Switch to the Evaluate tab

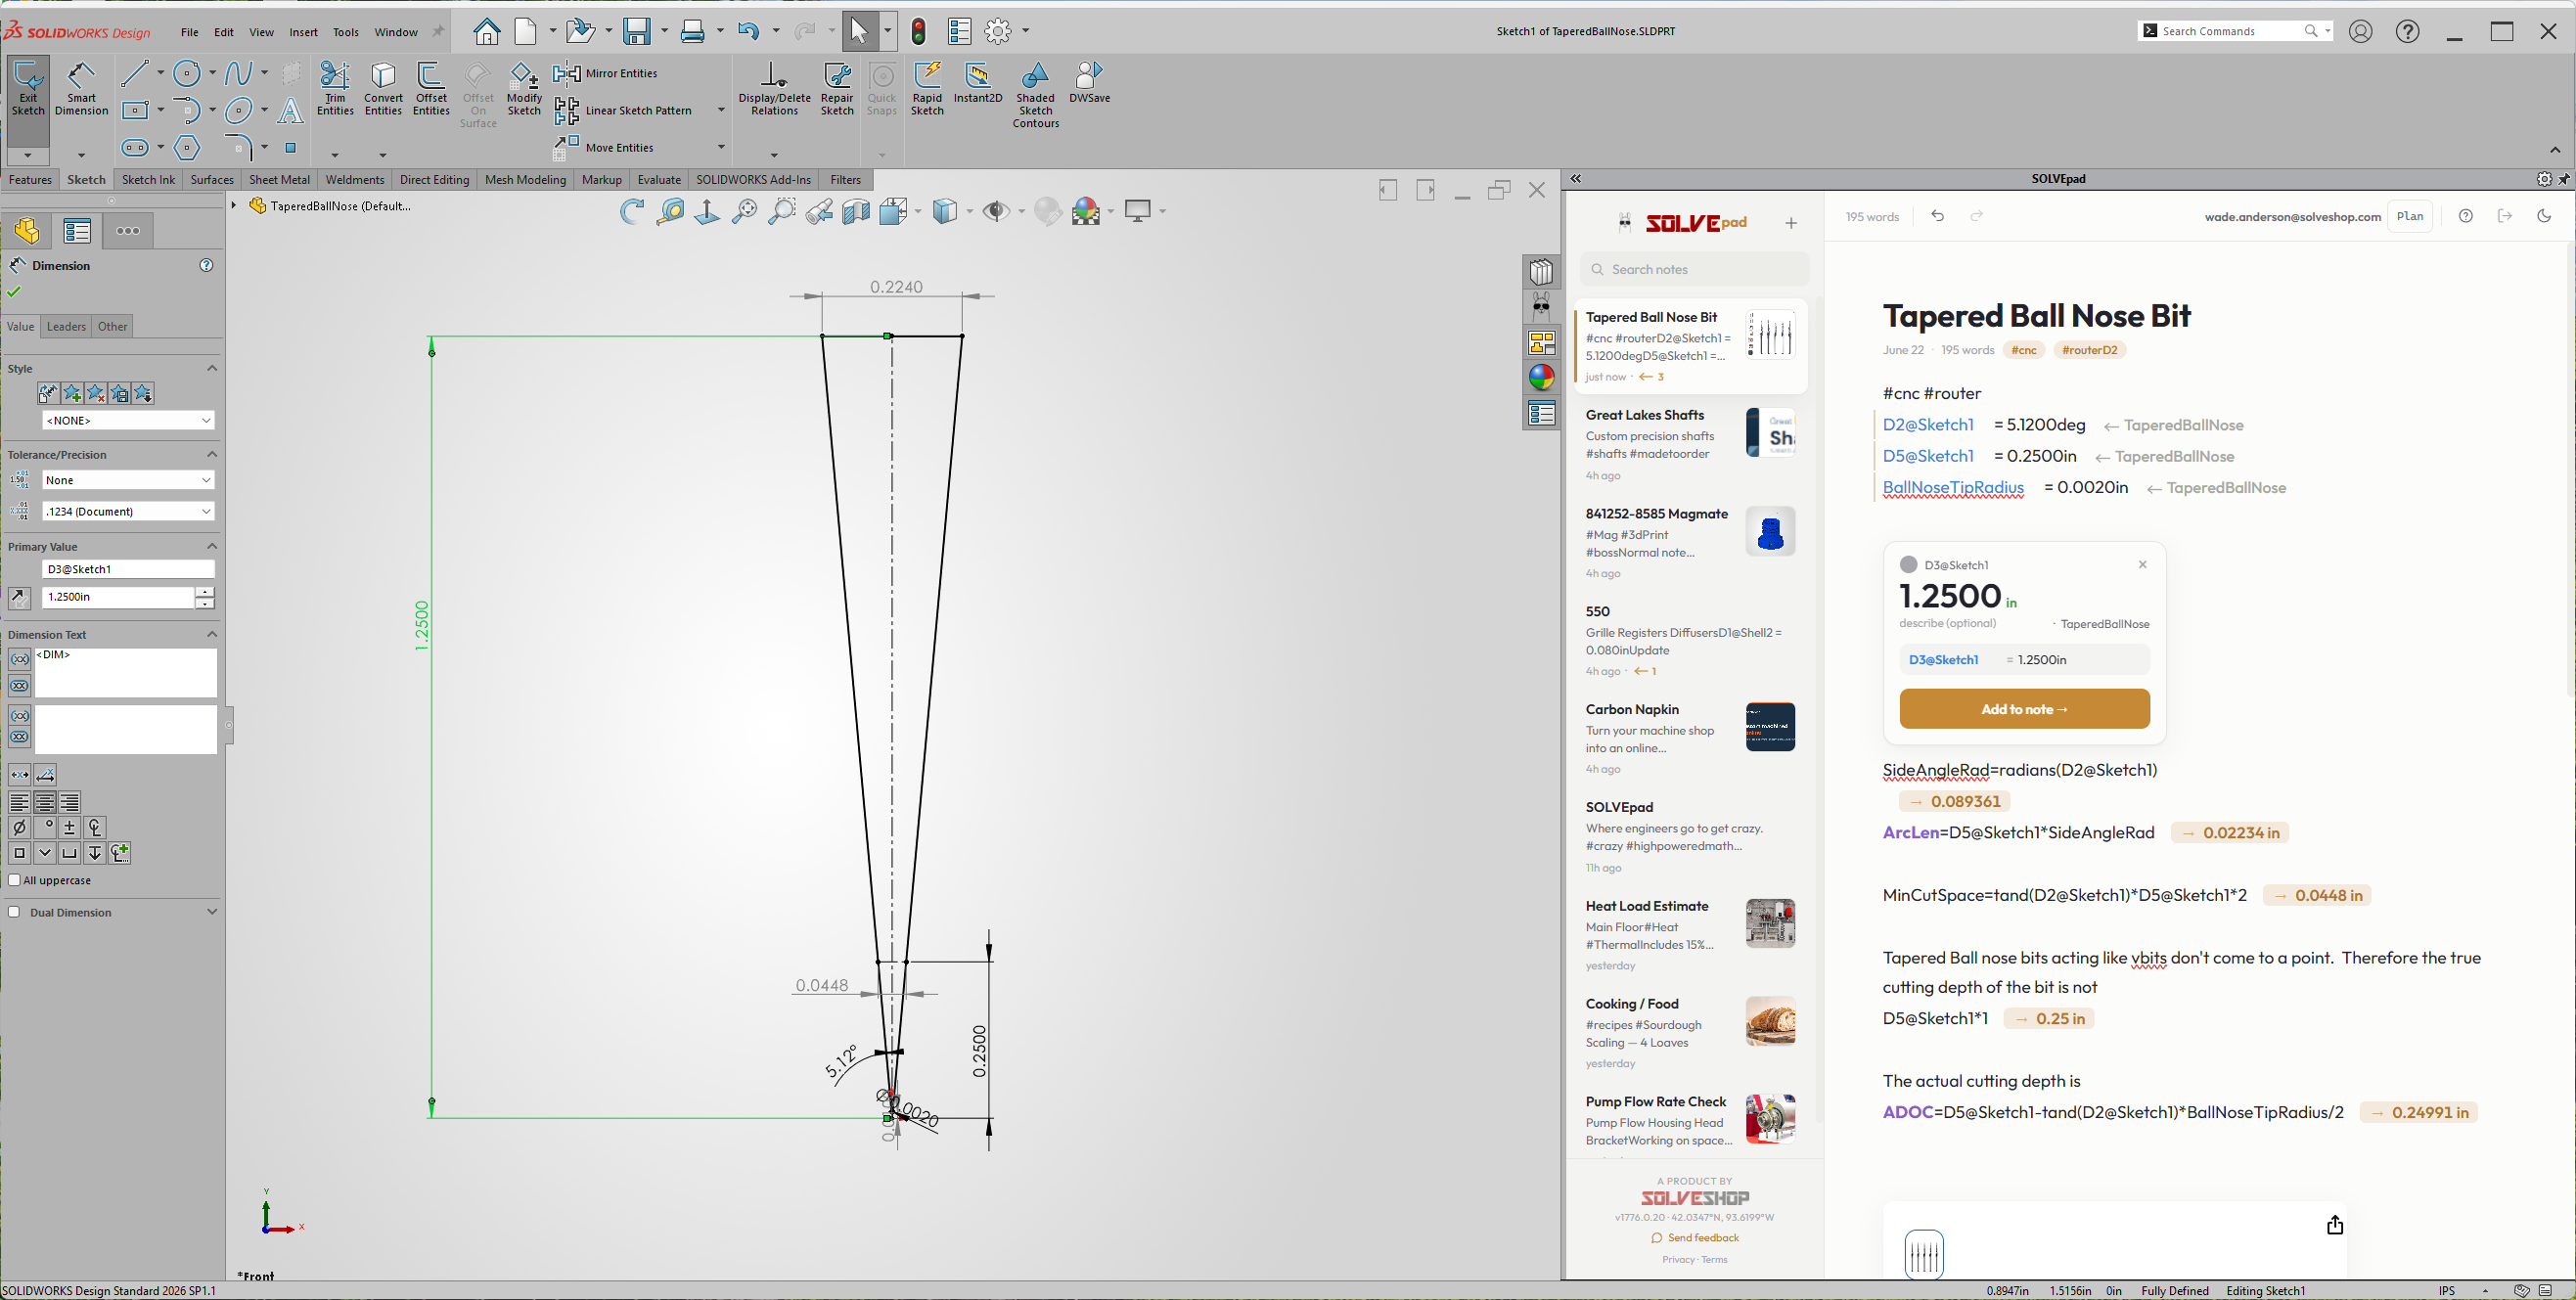659,180
